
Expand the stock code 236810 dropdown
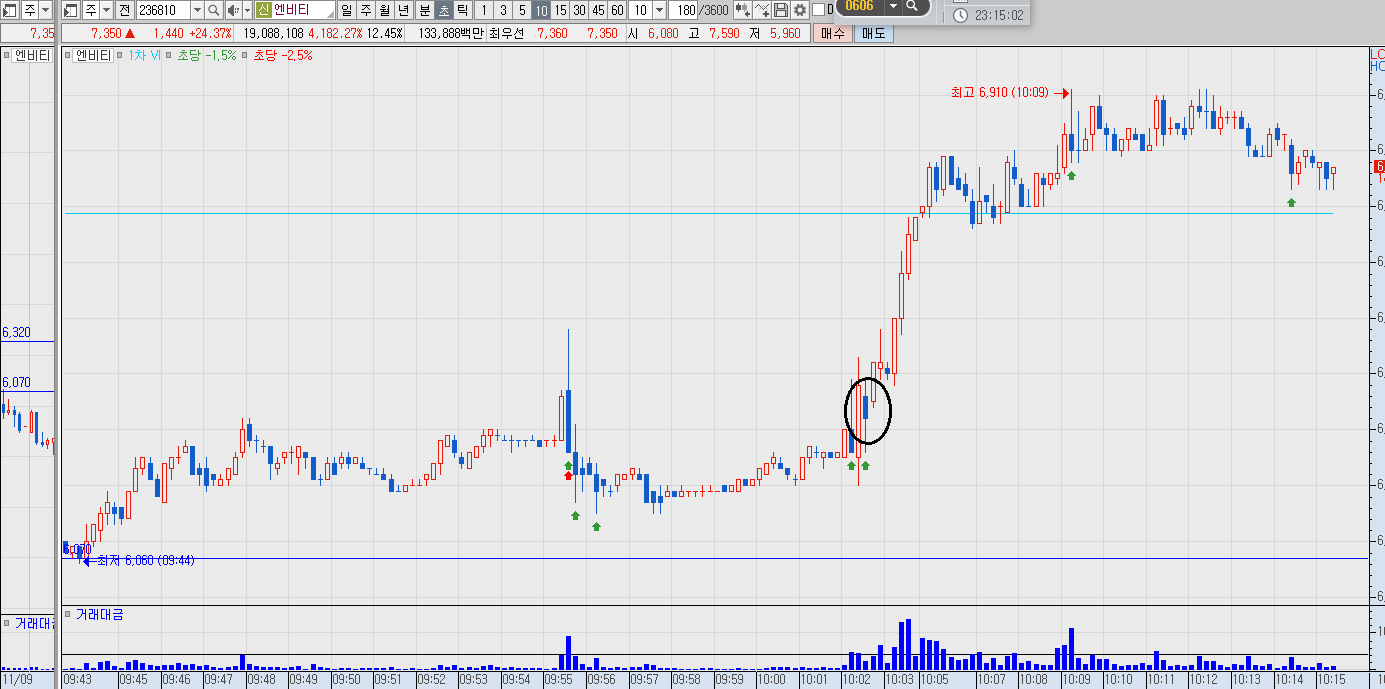[197, 10]
